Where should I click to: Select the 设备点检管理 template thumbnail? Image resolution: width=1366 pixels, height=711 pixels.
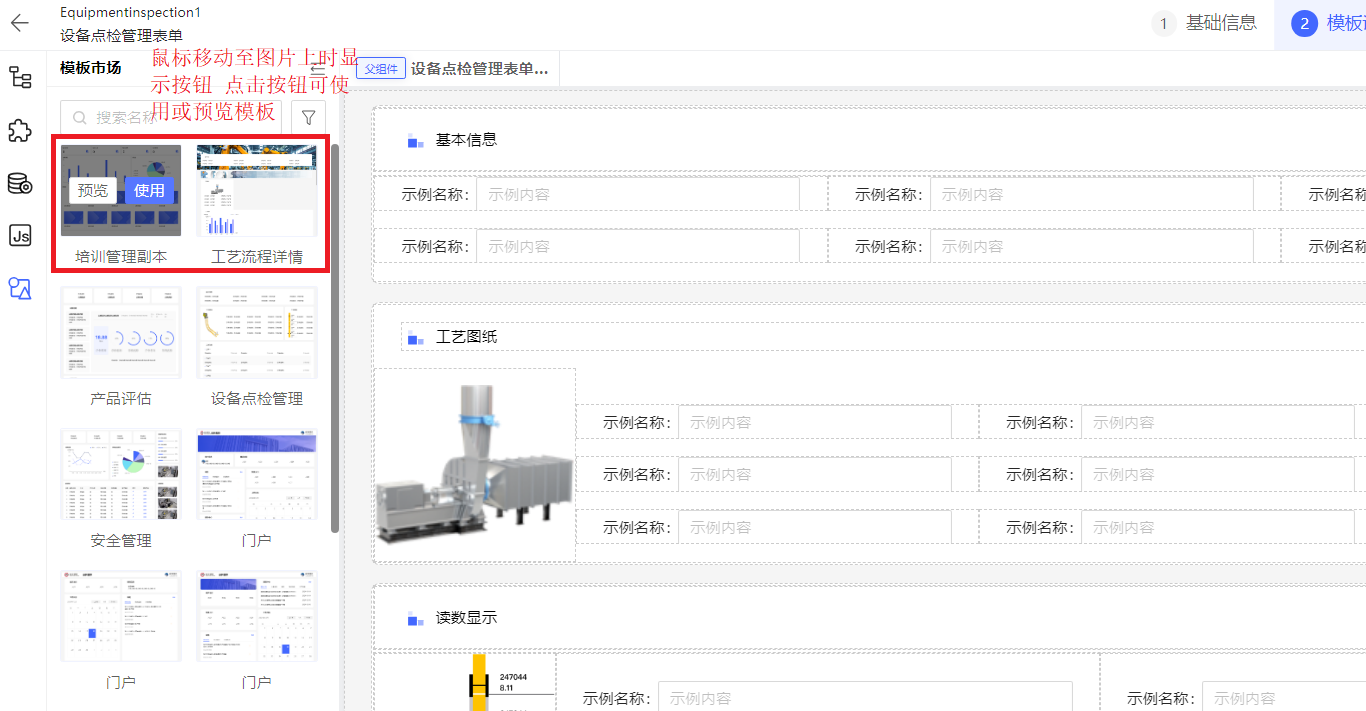[x=257, y=333]
